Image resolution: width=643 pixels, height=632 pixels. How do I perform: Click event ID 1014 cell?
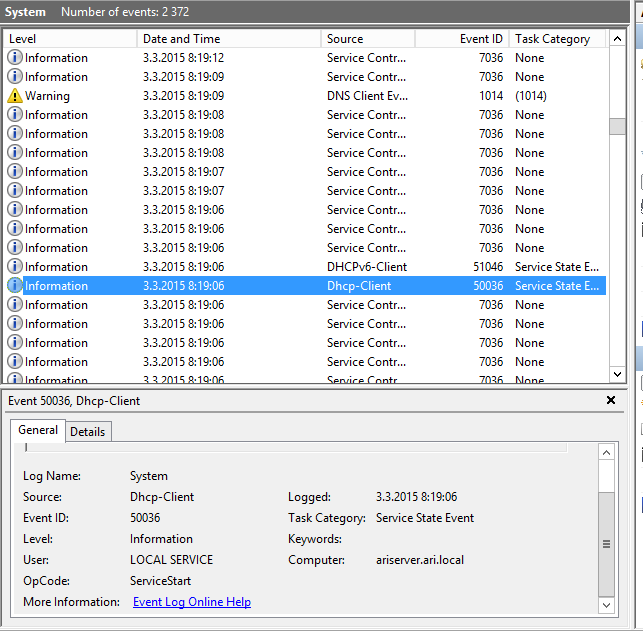coord(491,96)
